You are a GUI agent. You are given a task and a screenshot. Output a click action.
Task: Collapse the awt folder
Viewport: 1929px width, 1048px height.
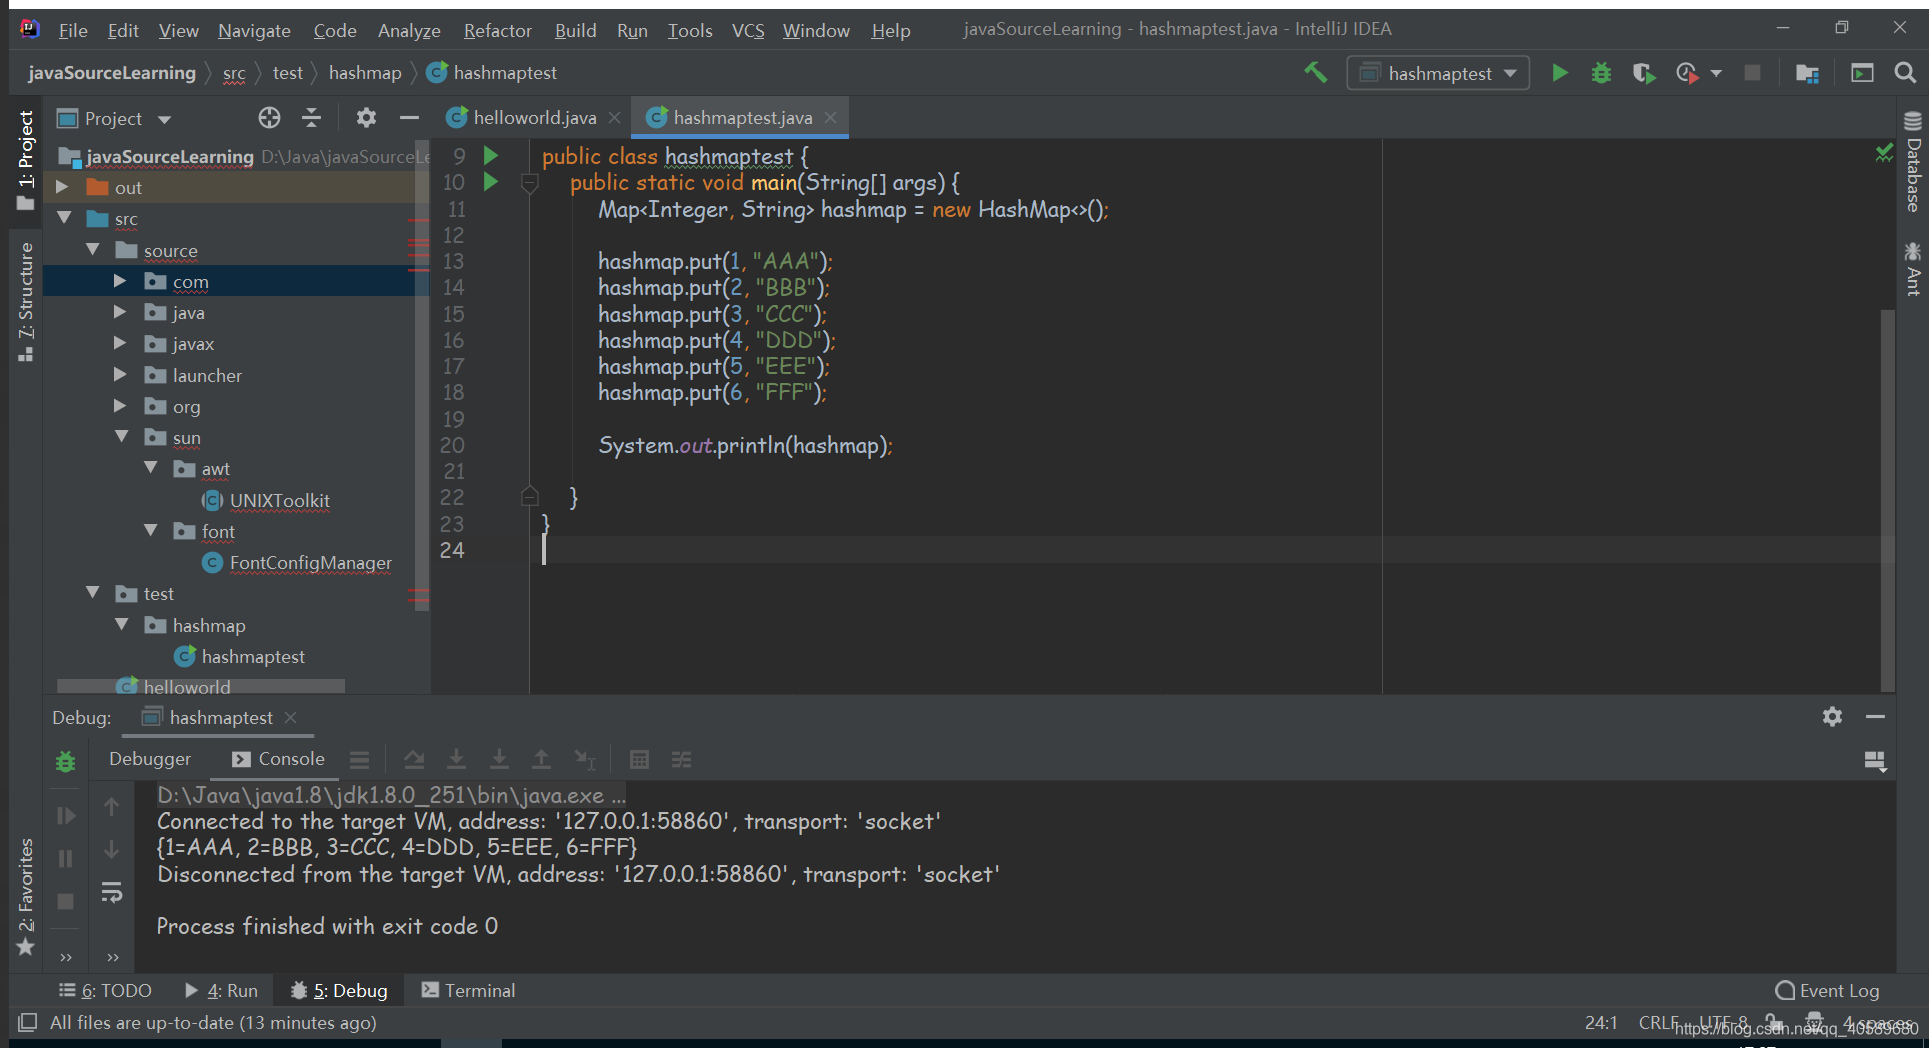(x=151, y=468)
